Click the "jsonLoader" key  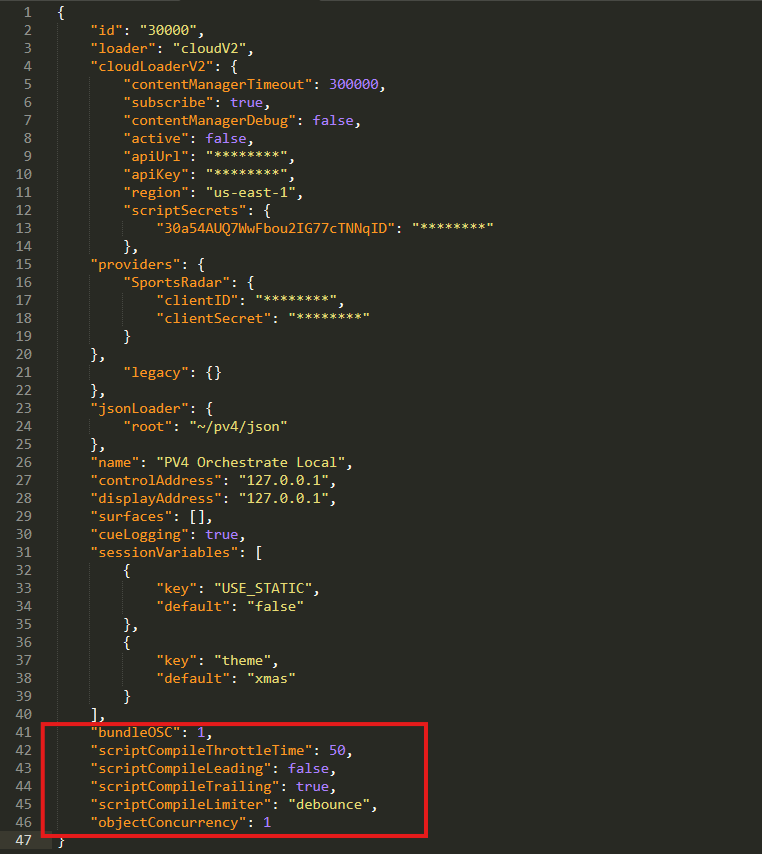139,408
